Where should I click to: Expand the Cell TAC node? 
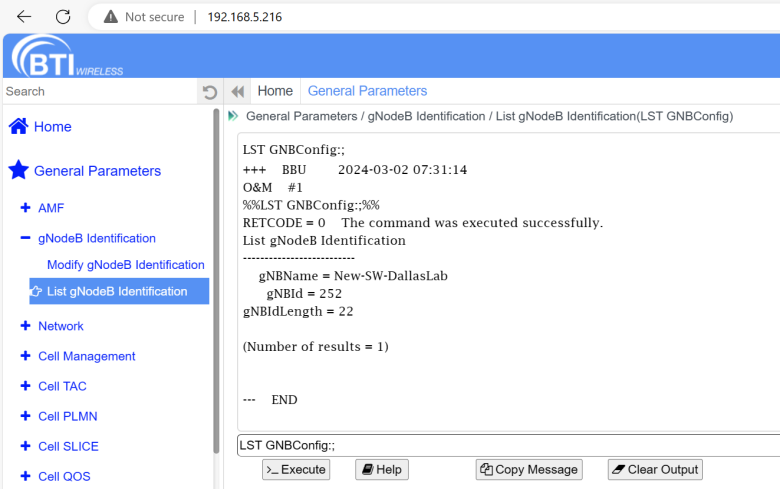25,386
